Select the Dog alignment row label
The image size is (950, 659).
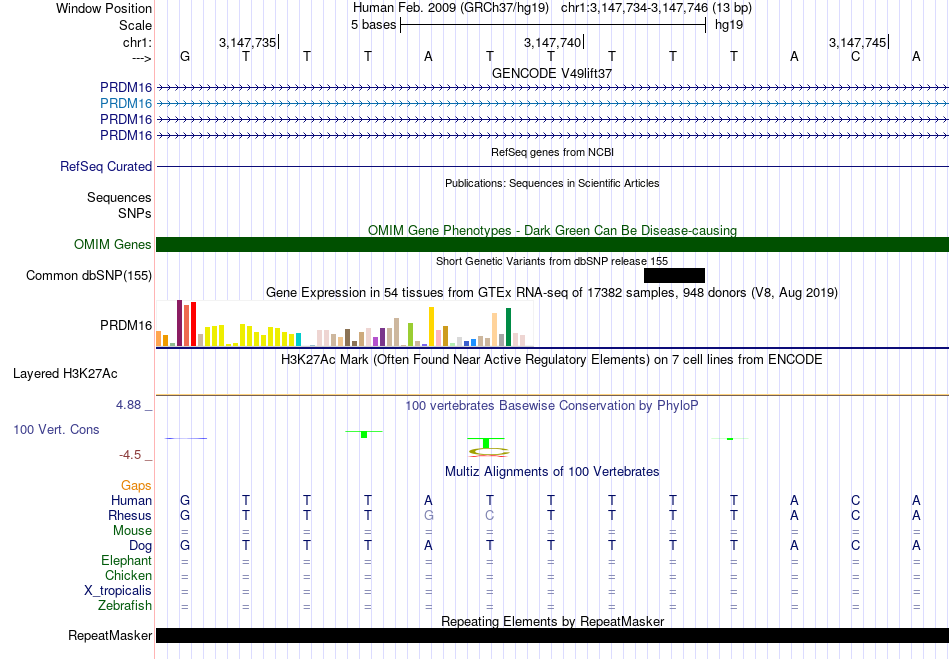[140, 546]
